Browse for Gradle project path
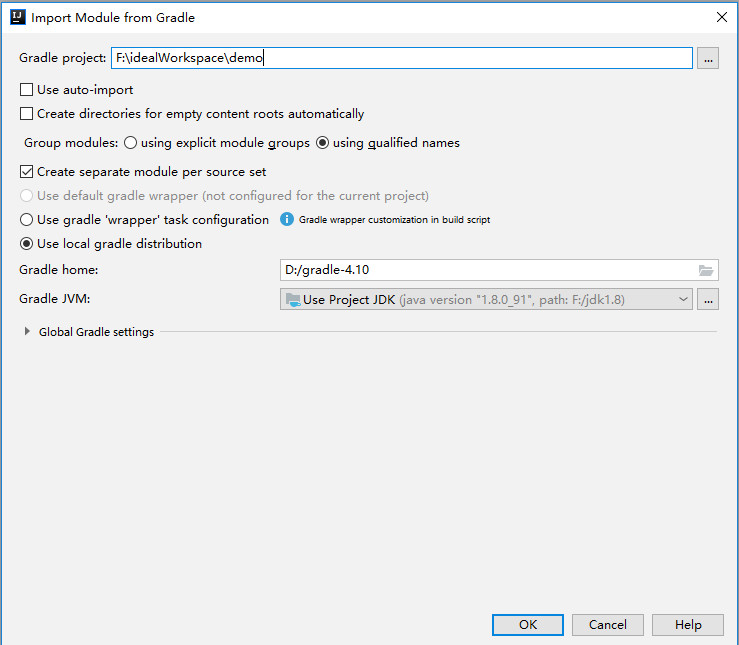 [x=708, y=58]
